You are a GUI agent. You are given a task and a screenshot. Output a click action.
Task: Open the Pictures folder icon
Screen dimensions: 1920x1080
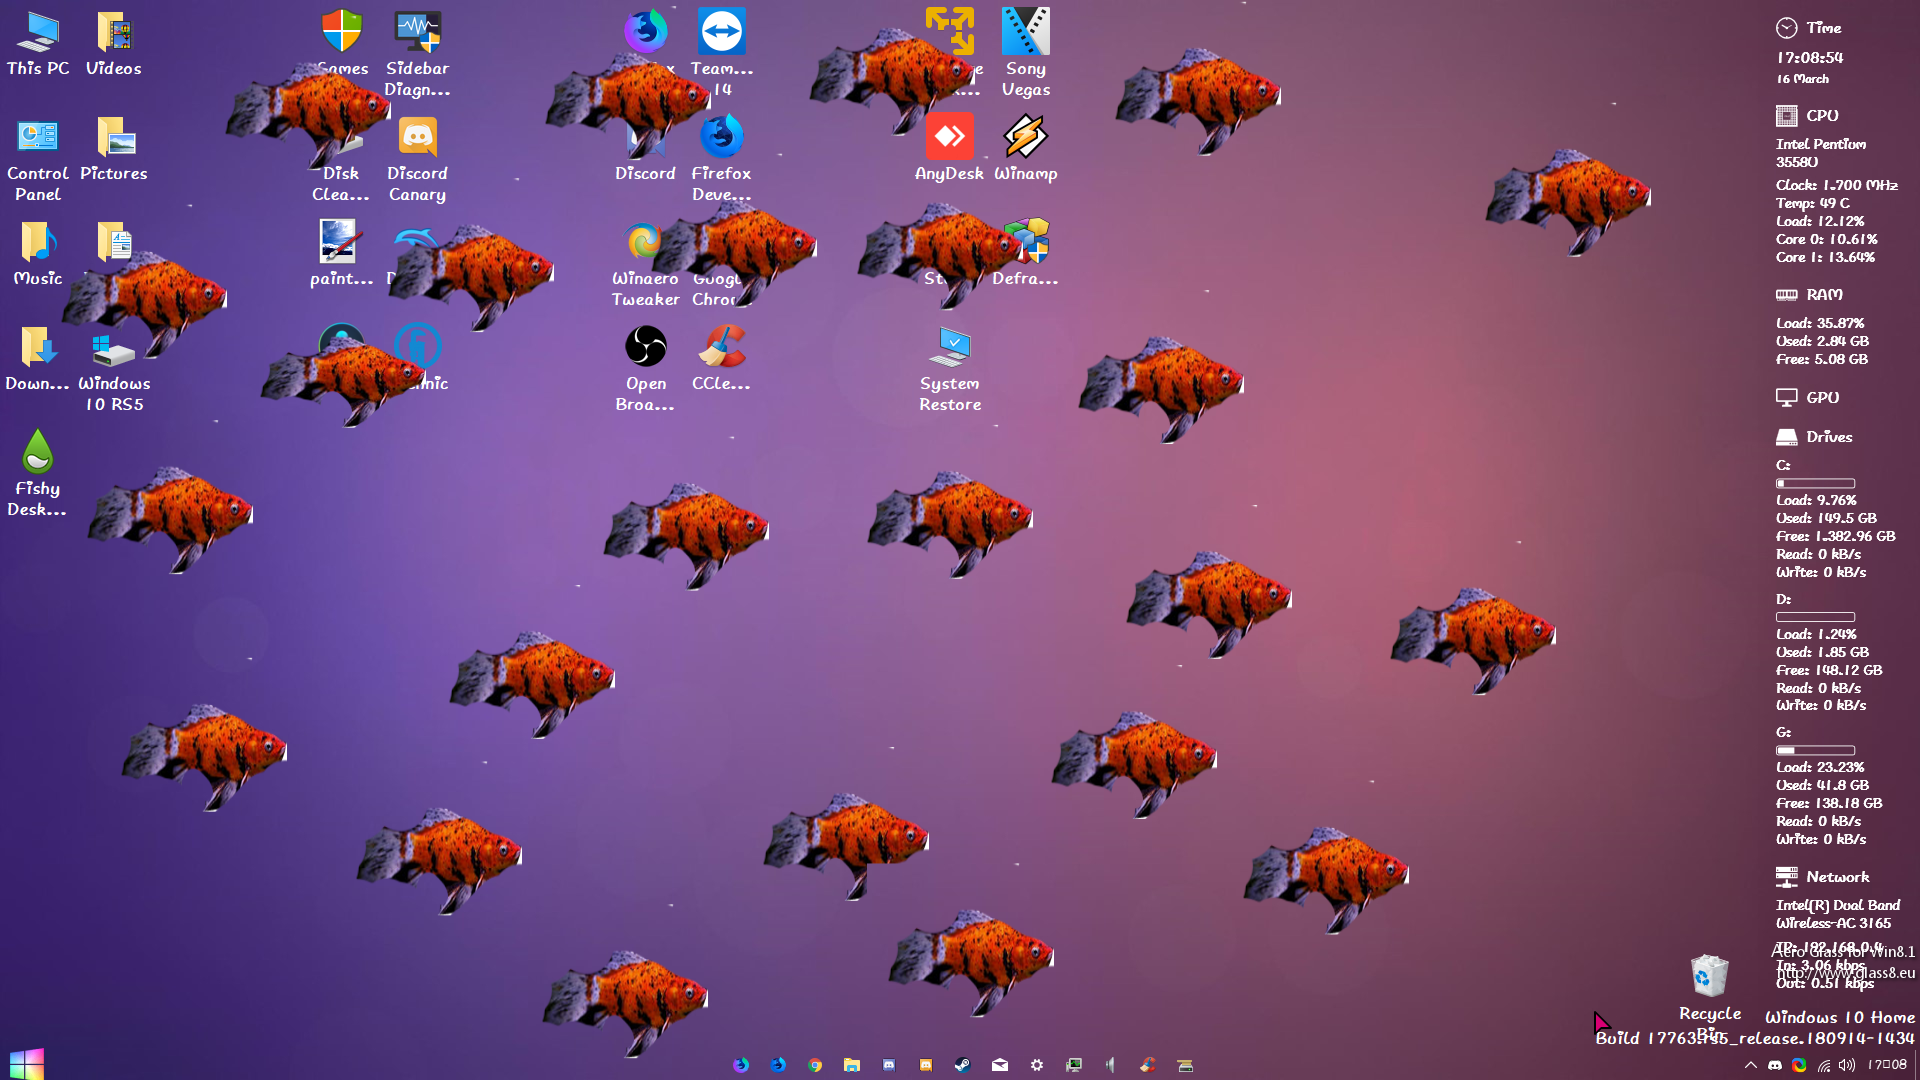pos(114,149)
